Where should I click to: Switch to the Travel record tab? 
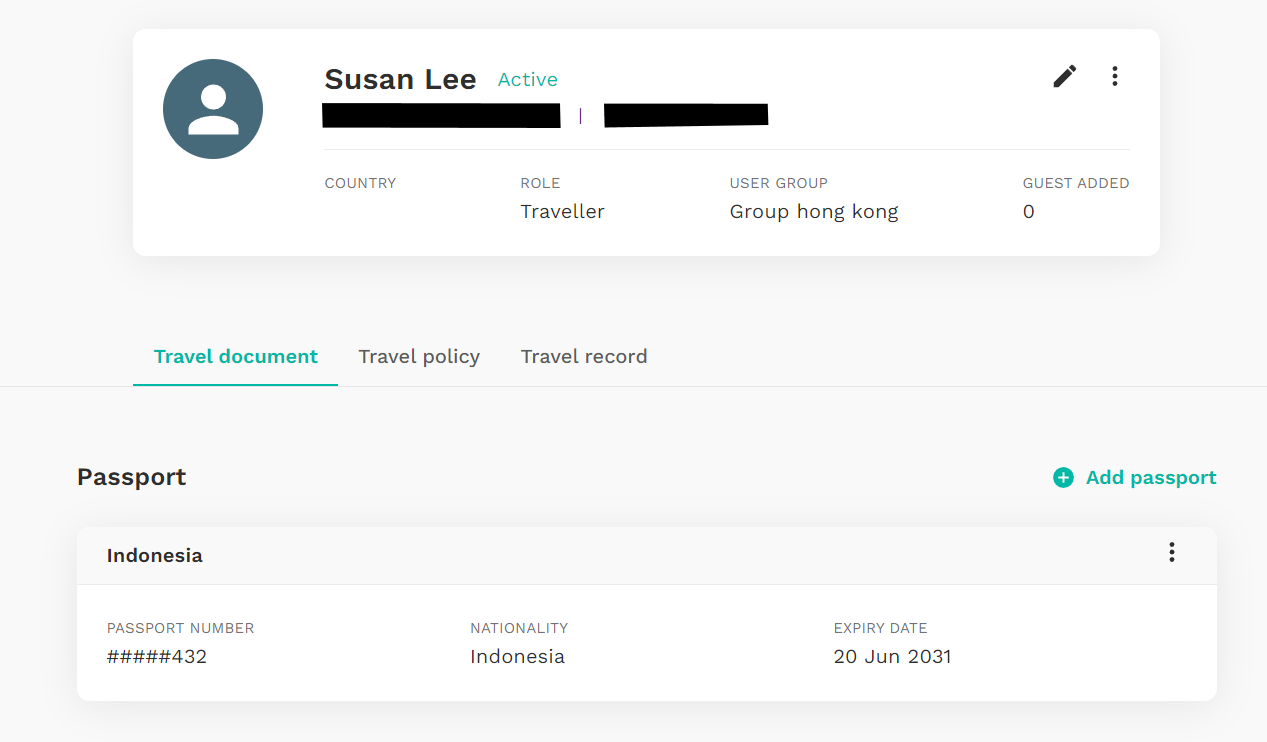coord(584,357)
